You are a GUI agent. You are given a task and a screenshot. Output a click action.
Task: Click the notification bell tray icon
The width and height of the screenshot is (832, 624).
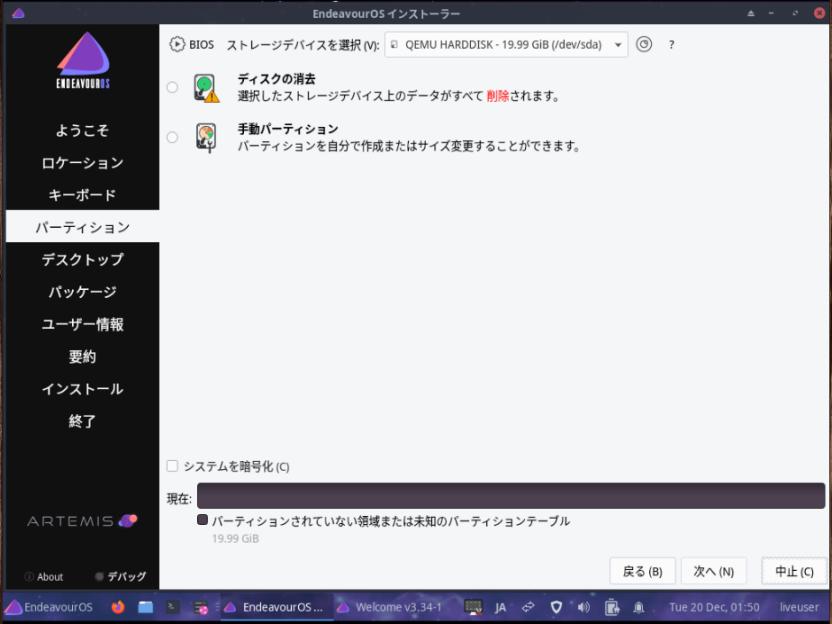click(x=639, y=607)
